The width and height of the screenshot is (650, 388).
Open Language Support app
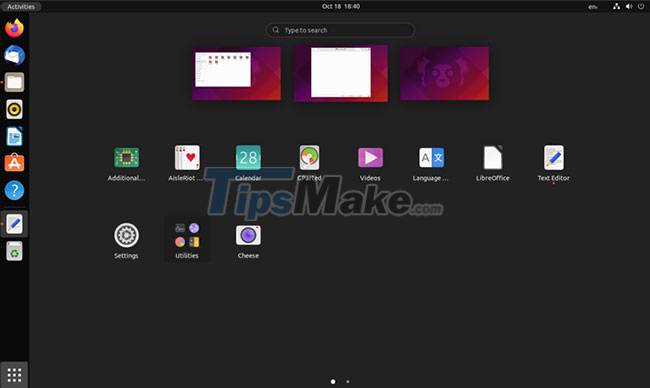coord(431,163)
